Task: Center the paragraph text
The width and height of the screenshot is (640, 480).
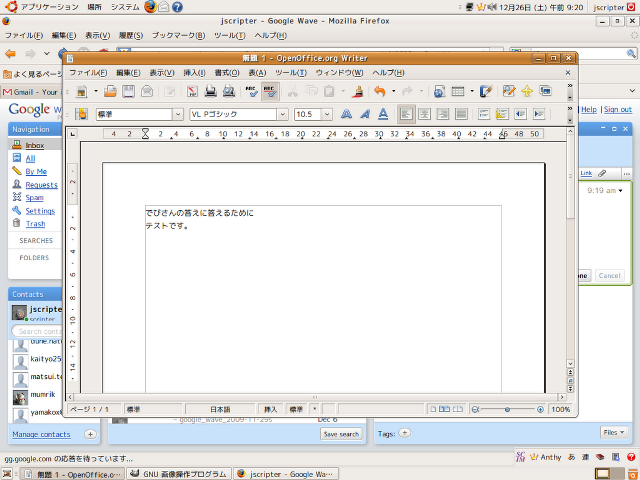Action: (424, 114)
